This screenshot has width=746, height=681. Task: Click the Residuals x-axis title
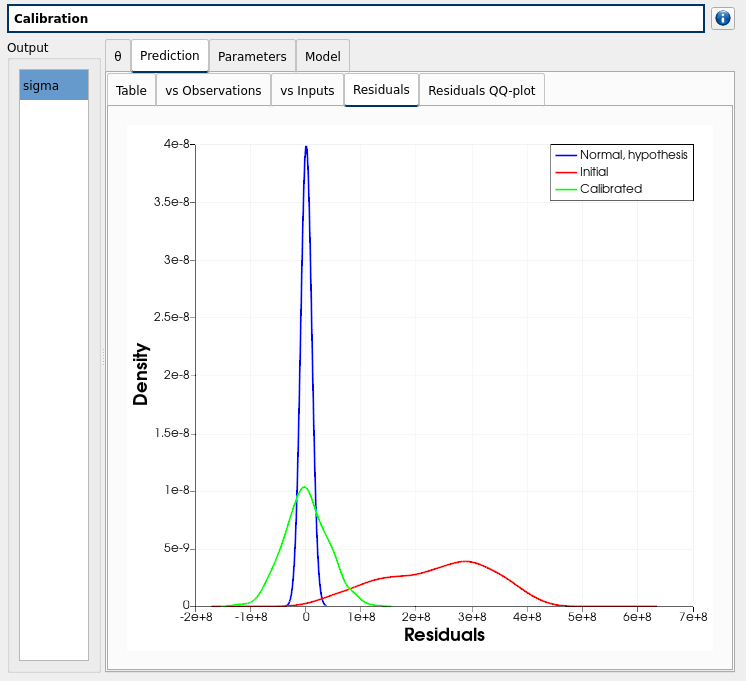(x=444, y=635)
